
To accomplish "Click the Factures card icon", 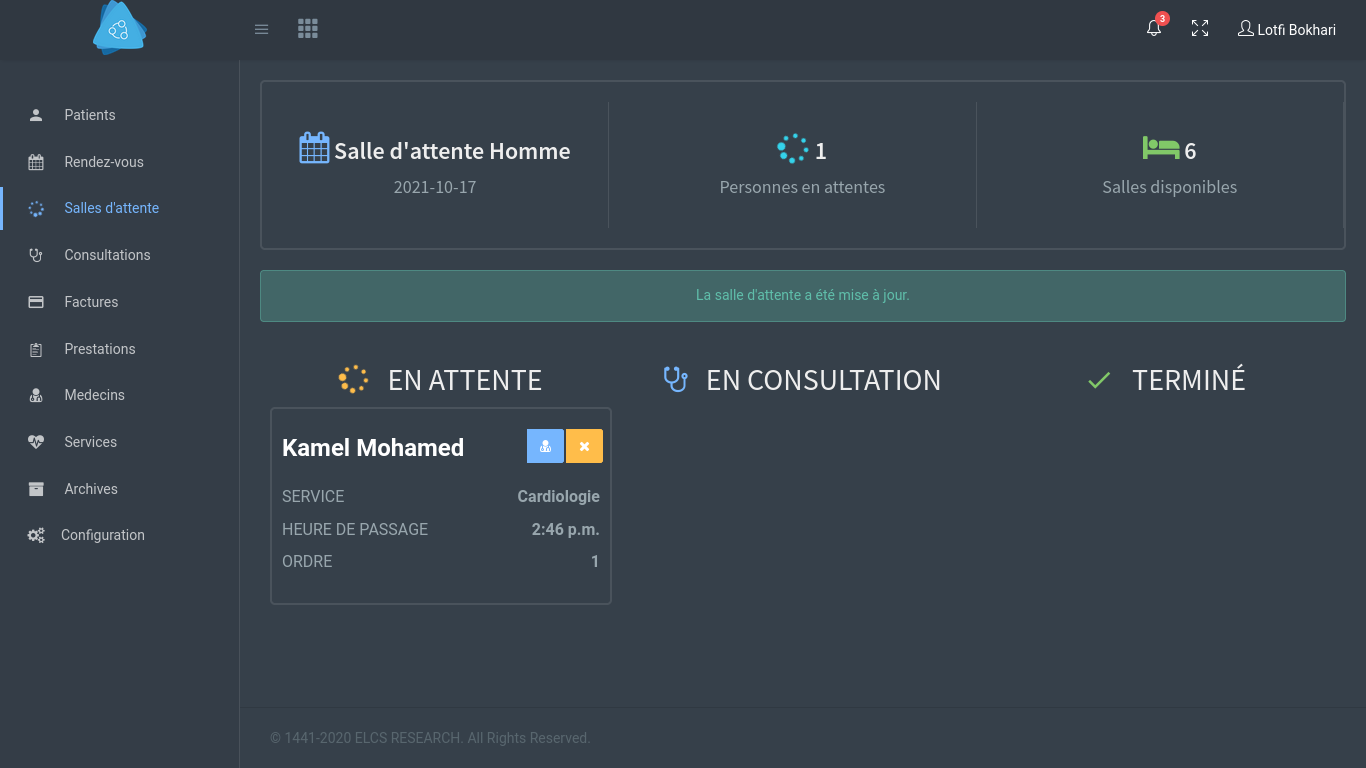I will tap(36, 302).
